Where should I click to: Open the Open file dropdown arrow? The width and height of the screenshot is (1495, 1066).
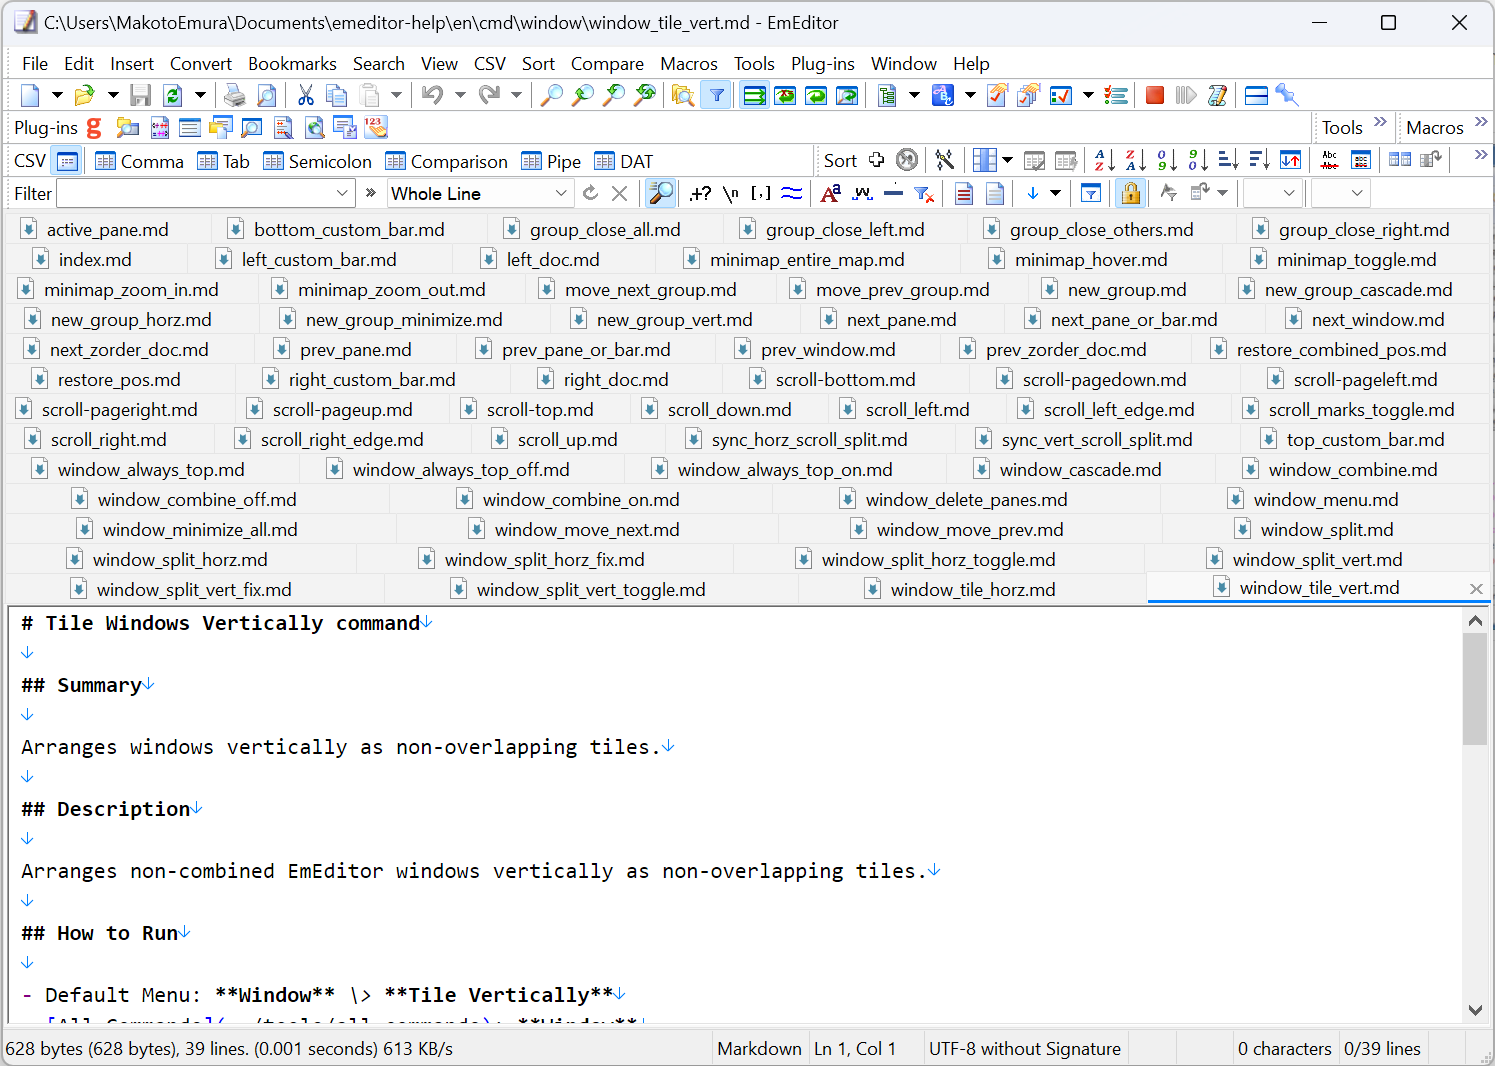coord(113,95)
